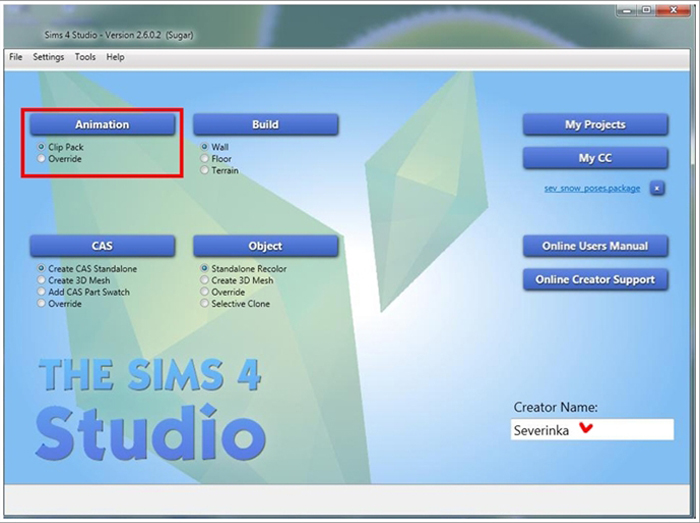Remove sev_snow_poses.package with the x icon
Image resolution: width=700 pixels, height=523 pixels.
[657, 188]
